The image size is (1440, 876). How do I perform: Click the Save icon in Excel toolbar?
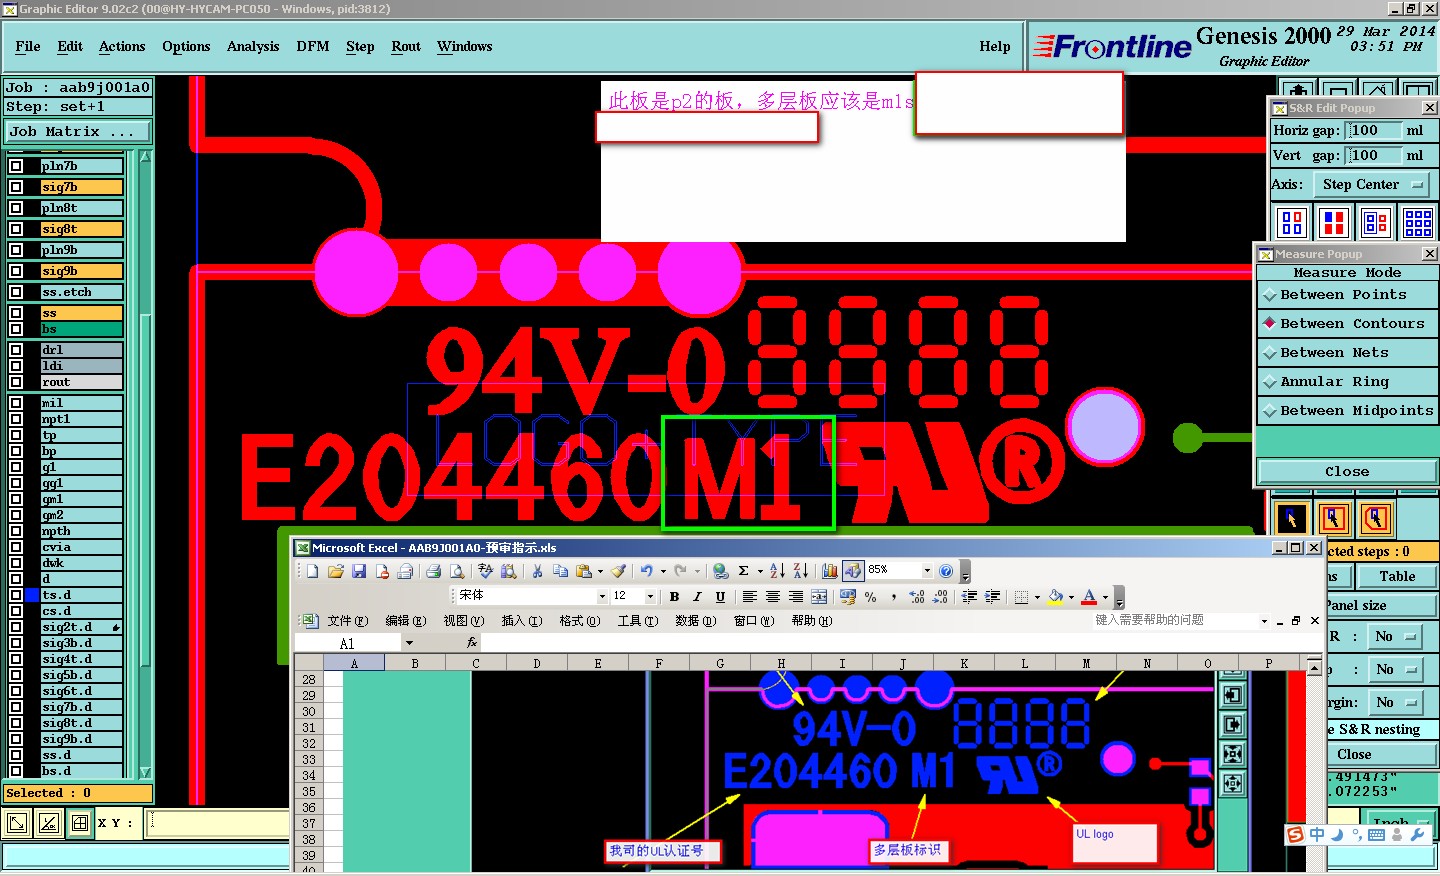click(359, 571)
